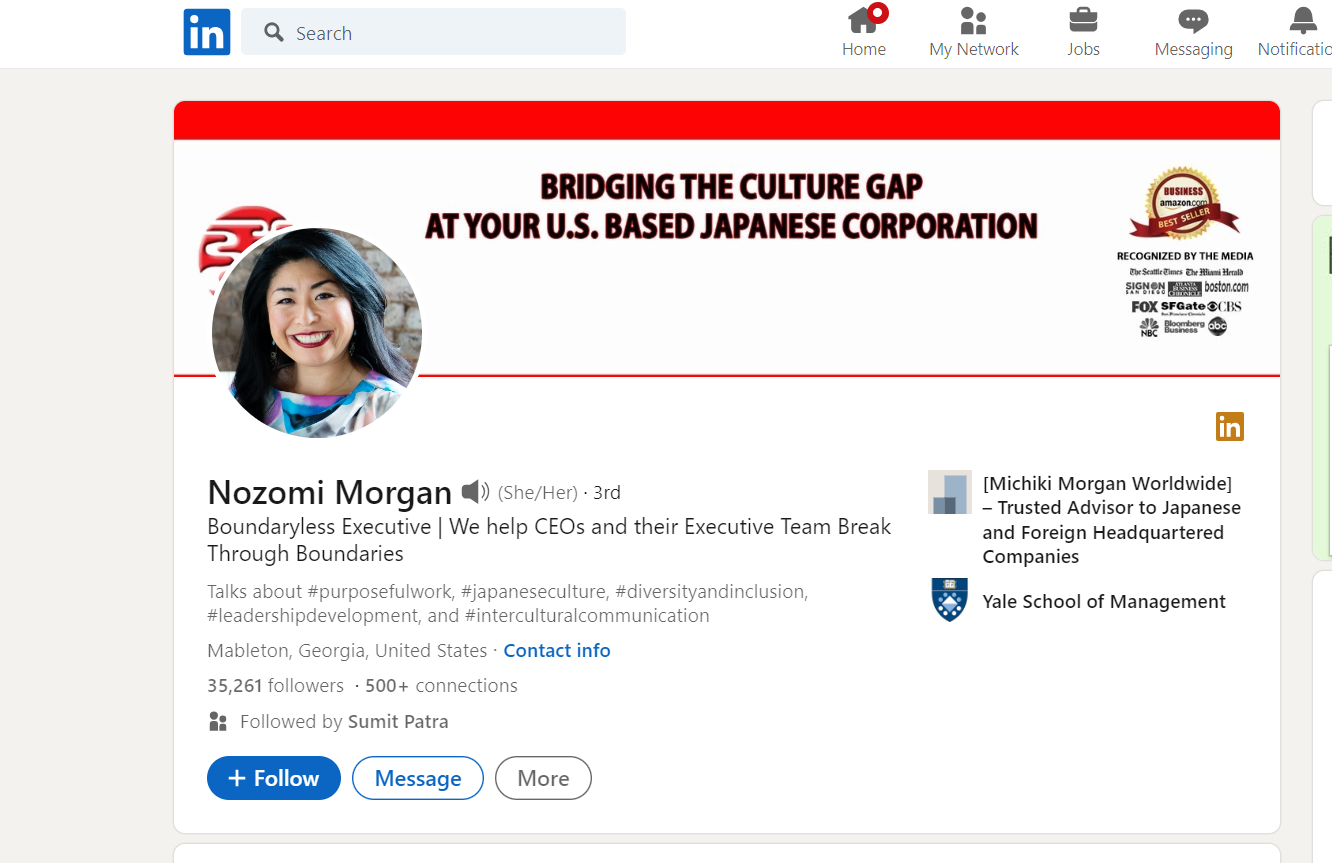This screenshot has height=863, width=1332.
Task: Open the Contact info link
Action: (557, 650)
